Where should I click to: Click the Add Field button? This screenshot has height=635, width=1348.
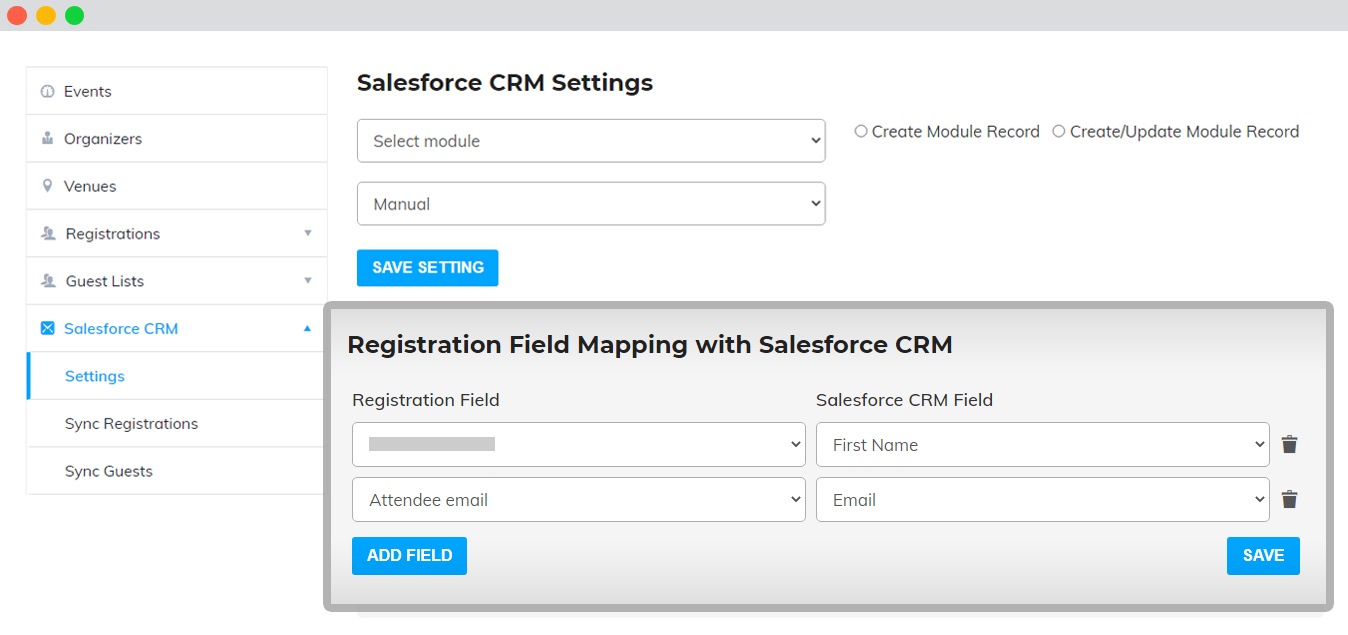click(409, 556)
